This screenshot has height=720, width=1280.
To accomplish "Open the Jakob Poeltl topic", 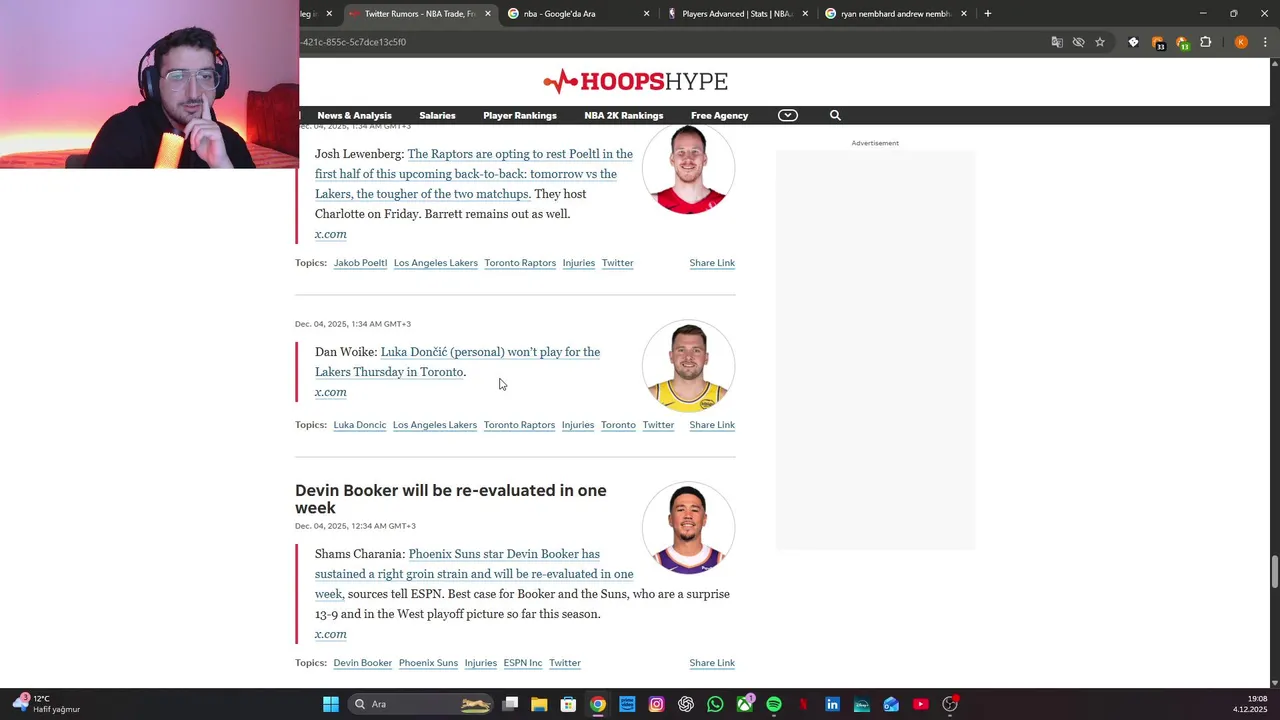I will tap(360, 263).
